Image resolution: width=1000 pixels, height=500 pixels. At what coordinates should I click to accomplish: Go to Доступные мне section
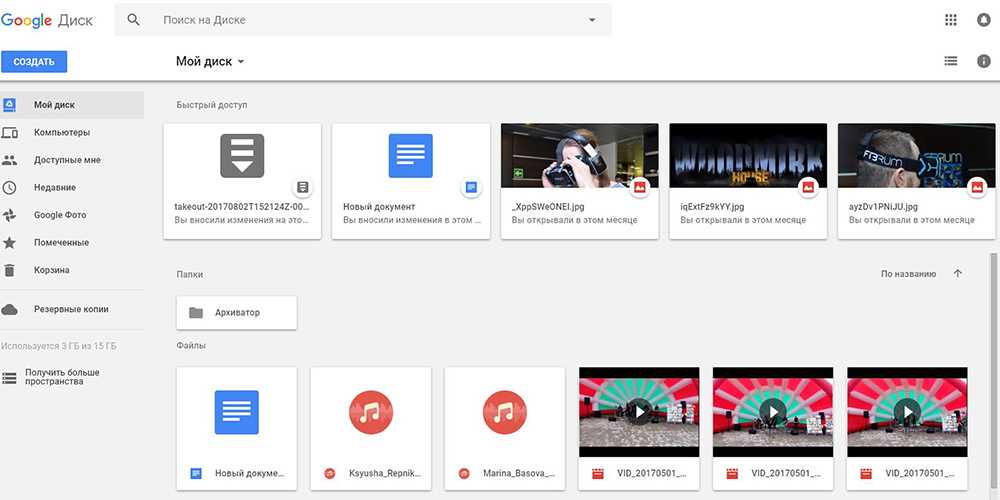pos(67,160)
